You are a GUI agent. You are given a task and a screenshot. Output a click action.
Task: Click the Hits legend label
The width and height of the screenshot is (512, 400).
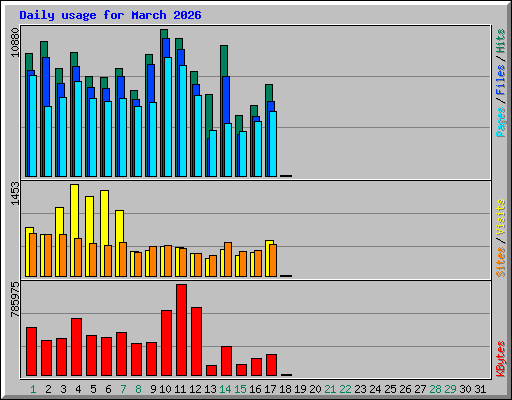pyautogui.click(x=500, y=41)
